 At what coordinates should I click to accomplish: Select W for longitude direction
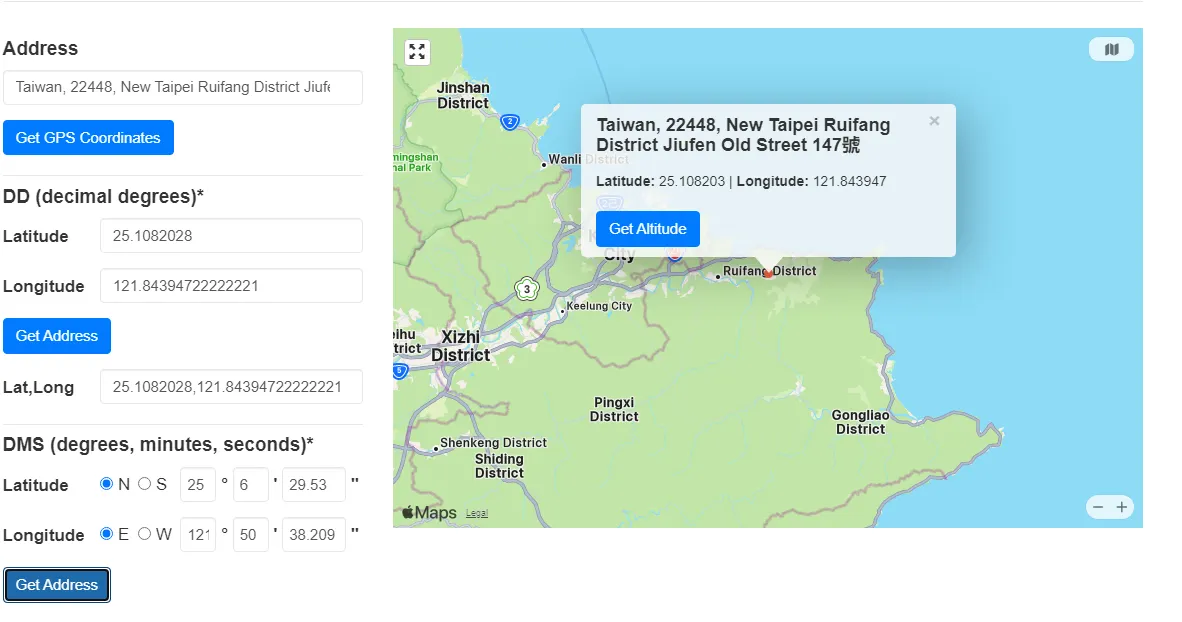tap(144, 534)
